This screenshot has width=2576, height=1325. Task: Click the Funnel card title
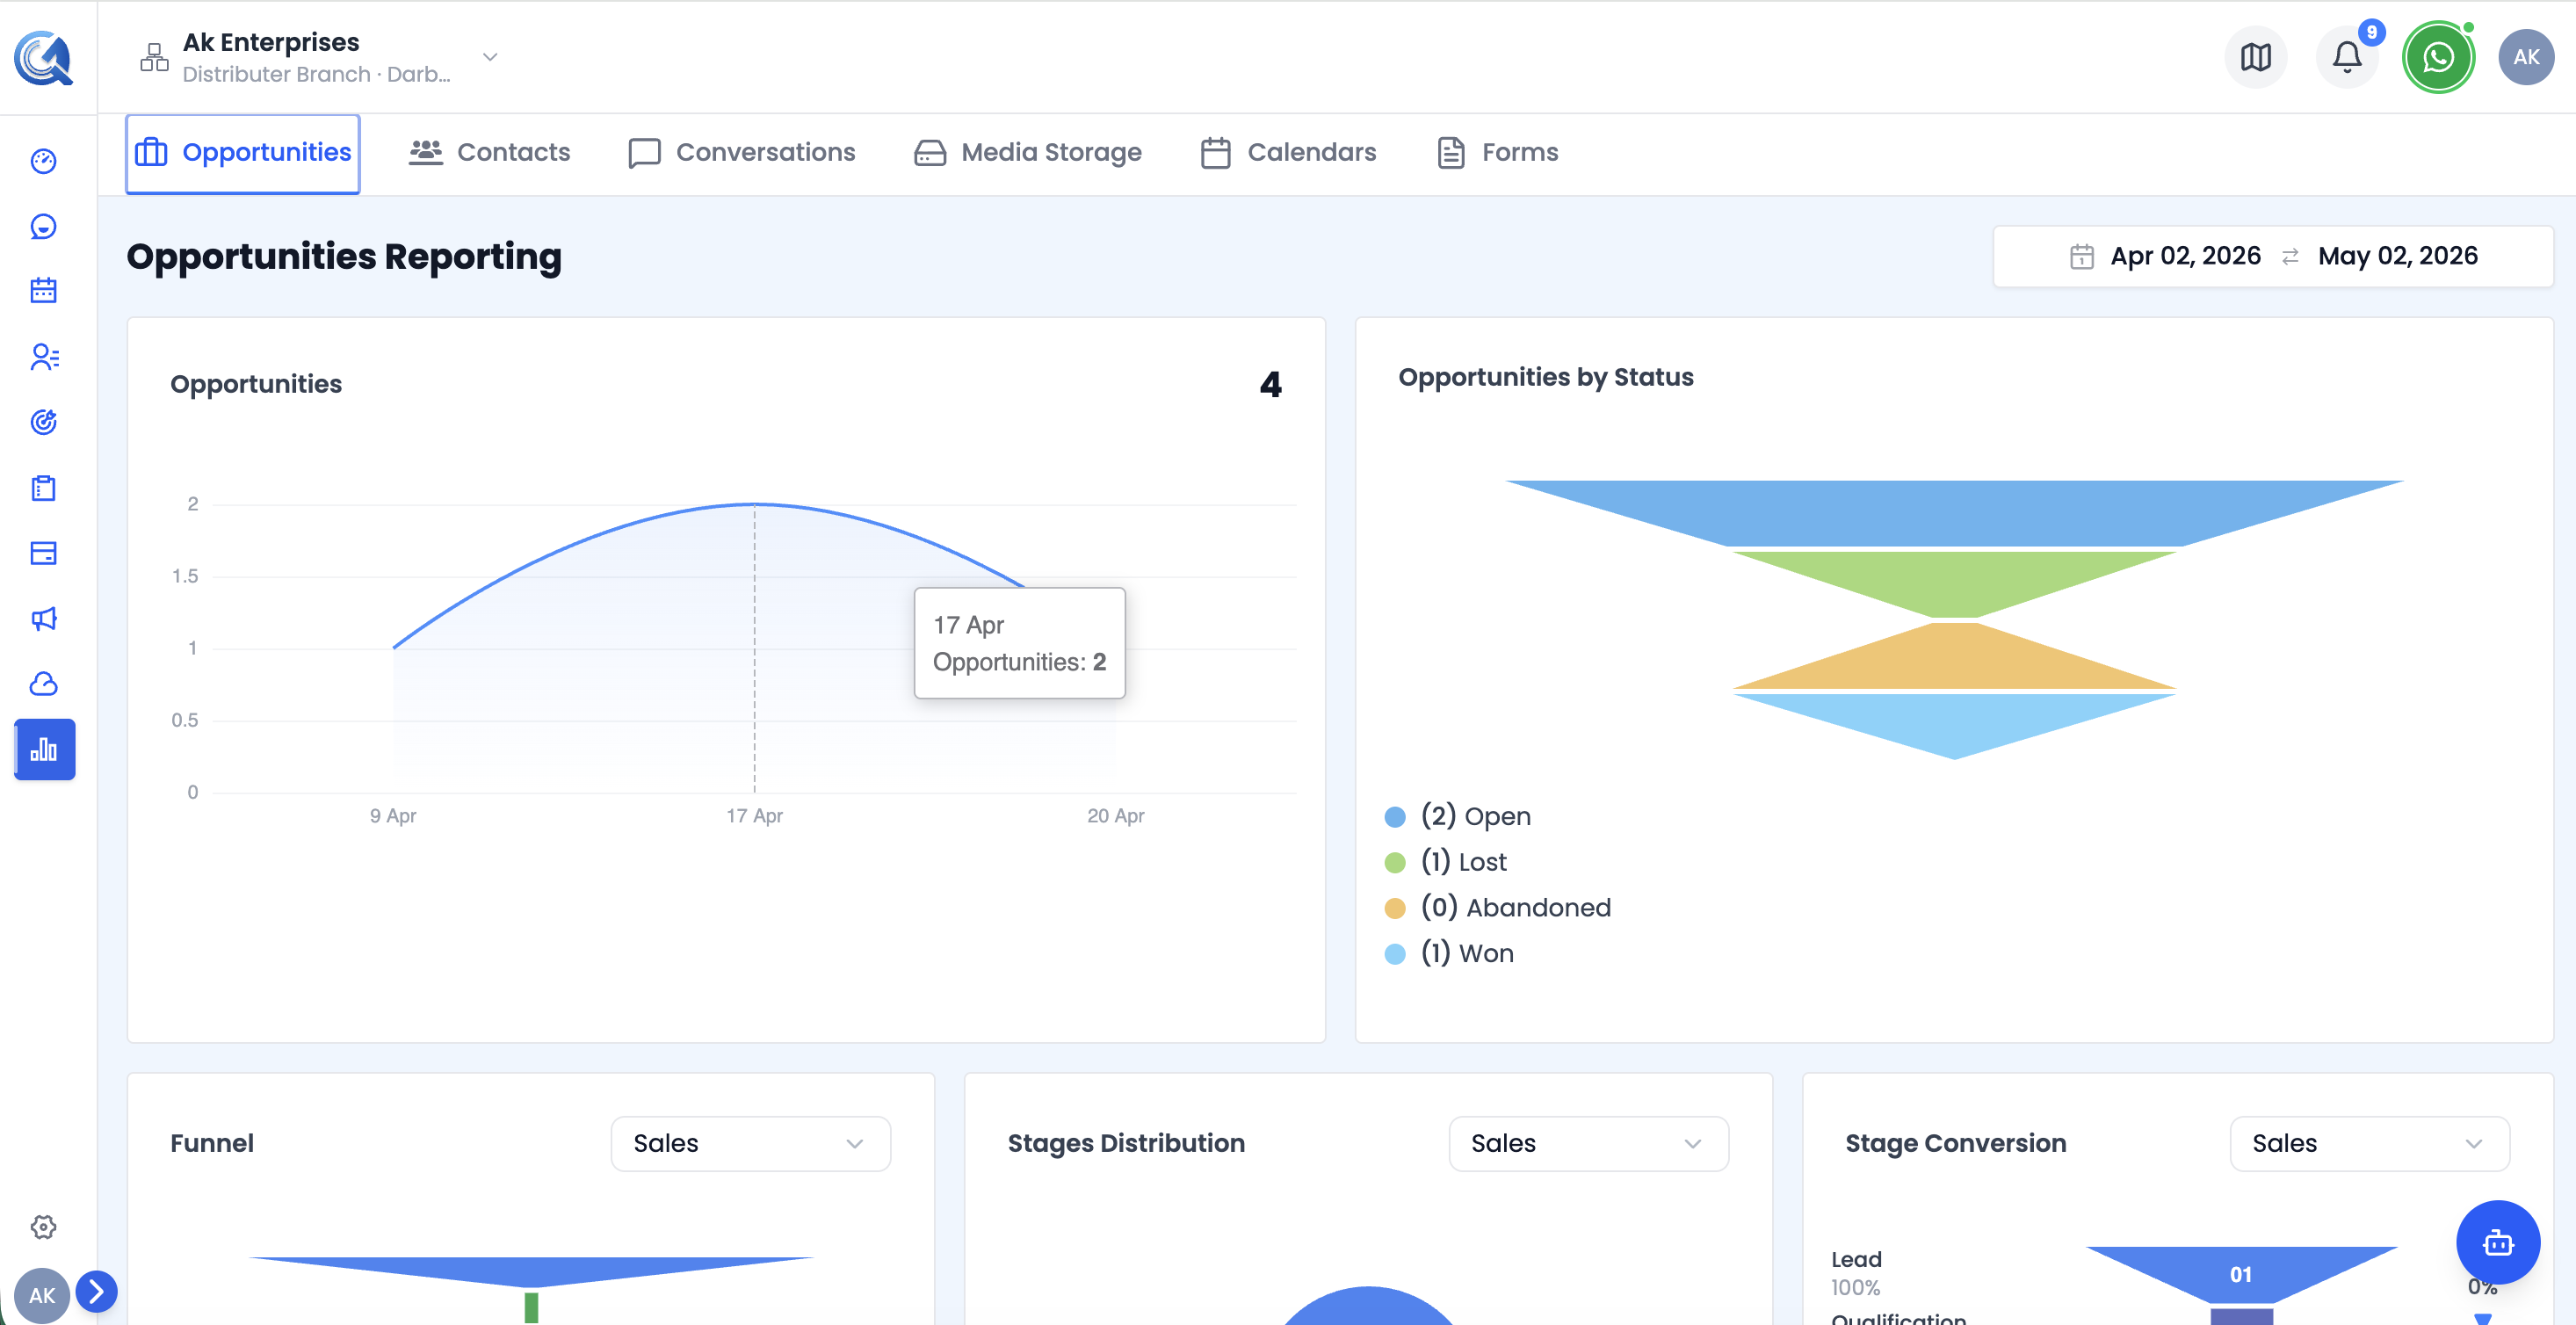point(212,1143)
